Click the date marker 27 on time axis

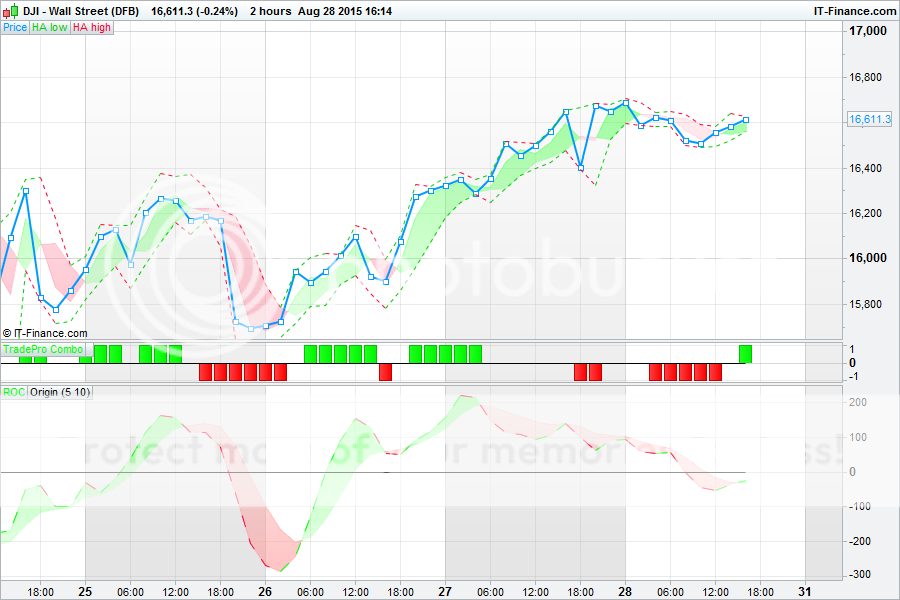(x=445, y=590)
